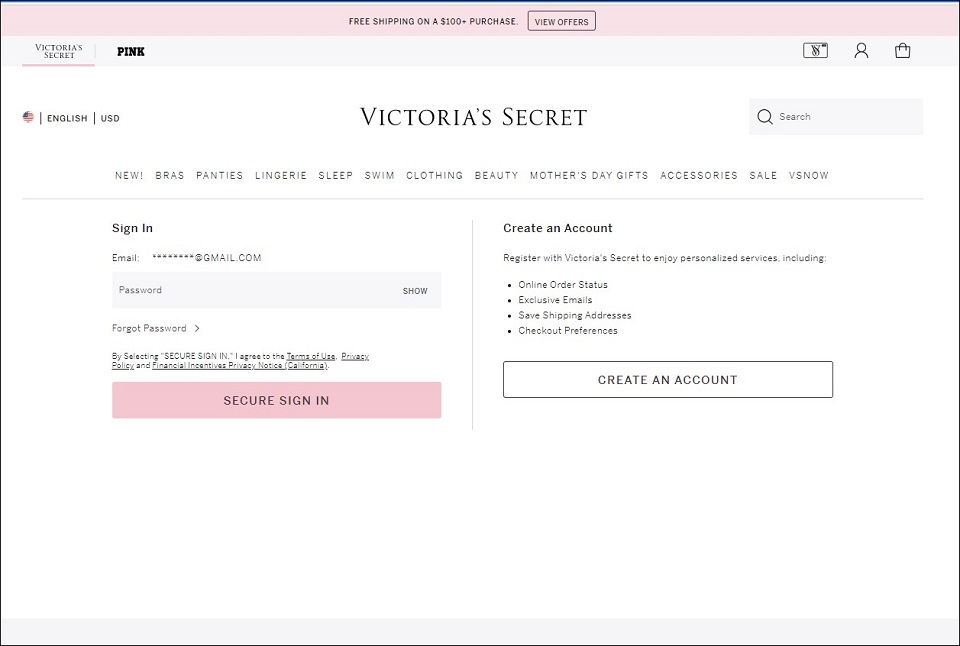Image resolution: width=960 pixels, height=646 pixels.
Task: Open the NEW! menu
Action: [129, 175]
